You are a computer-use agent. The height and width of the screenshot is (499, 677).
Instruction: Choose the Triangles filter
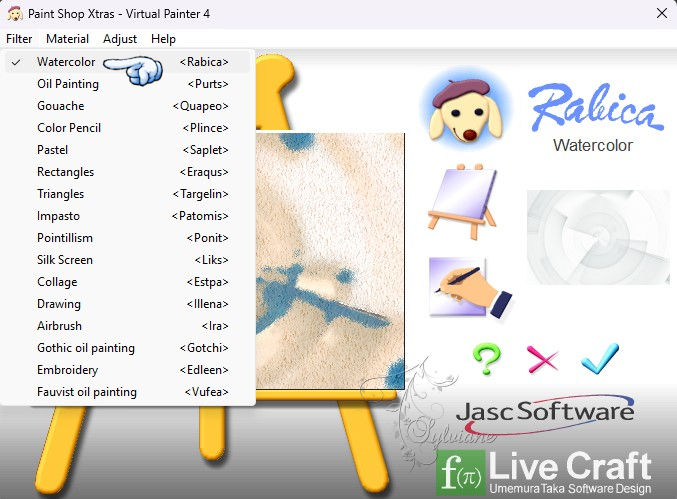click(128, 194)
